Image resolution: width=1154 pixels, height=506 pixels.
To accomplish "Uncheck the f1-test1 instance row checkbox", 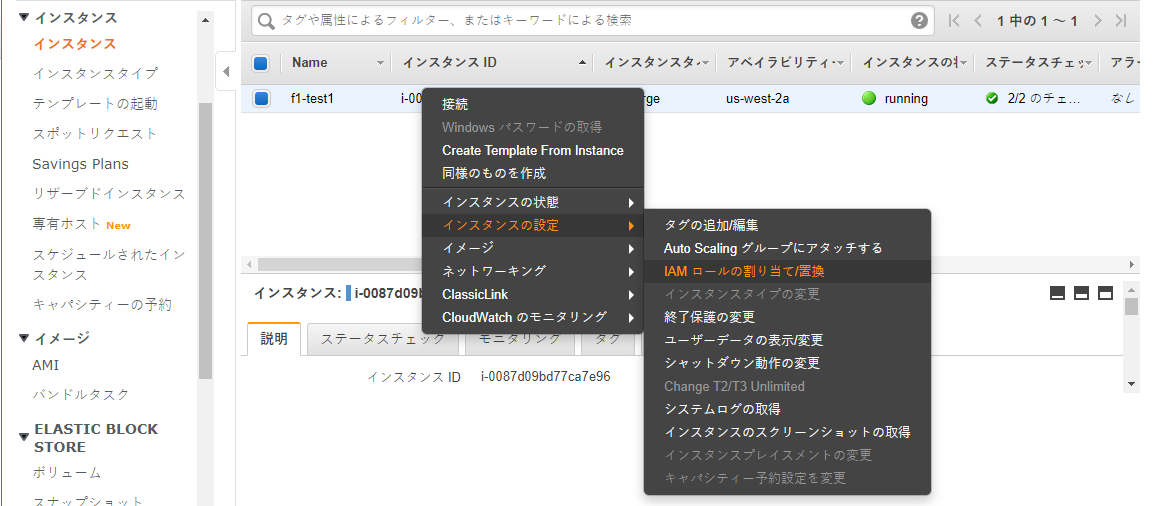I will (x=261, y=98).
